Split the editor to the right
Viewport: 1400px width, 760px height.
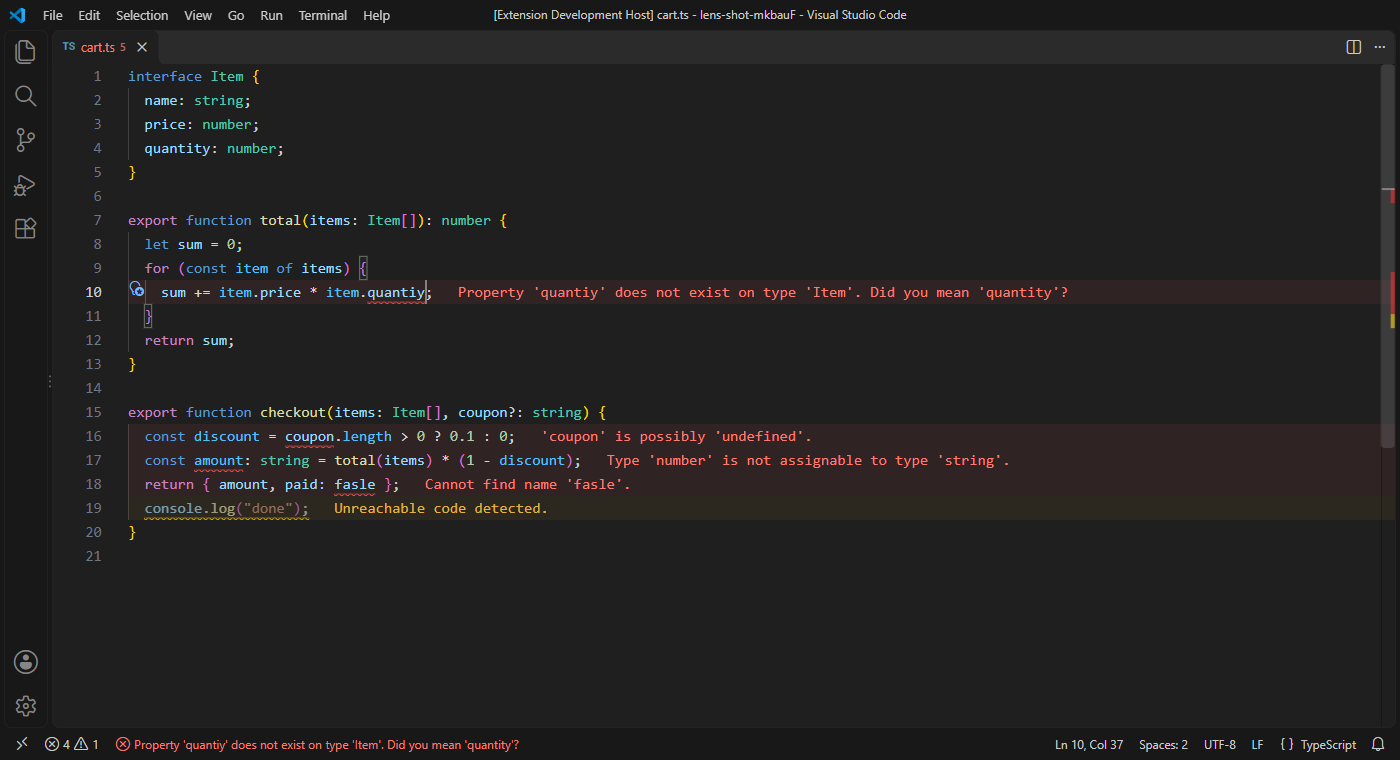tap(1353, 47)
